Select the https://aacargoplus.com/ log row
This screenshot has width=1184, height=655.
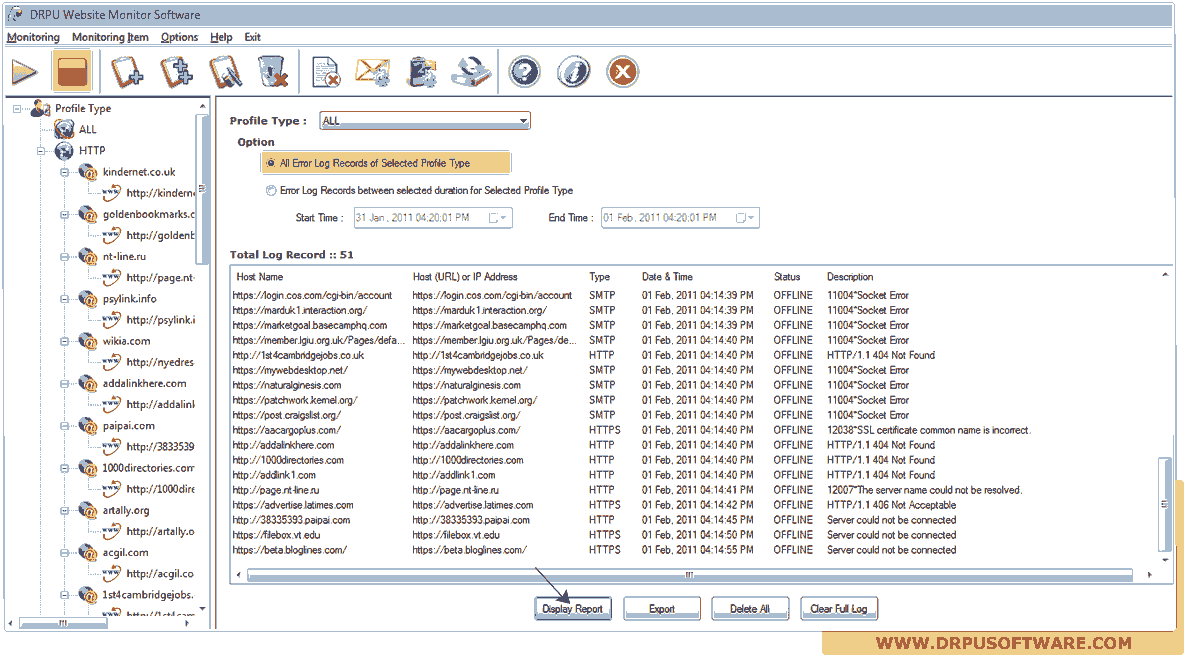[631, 430]
